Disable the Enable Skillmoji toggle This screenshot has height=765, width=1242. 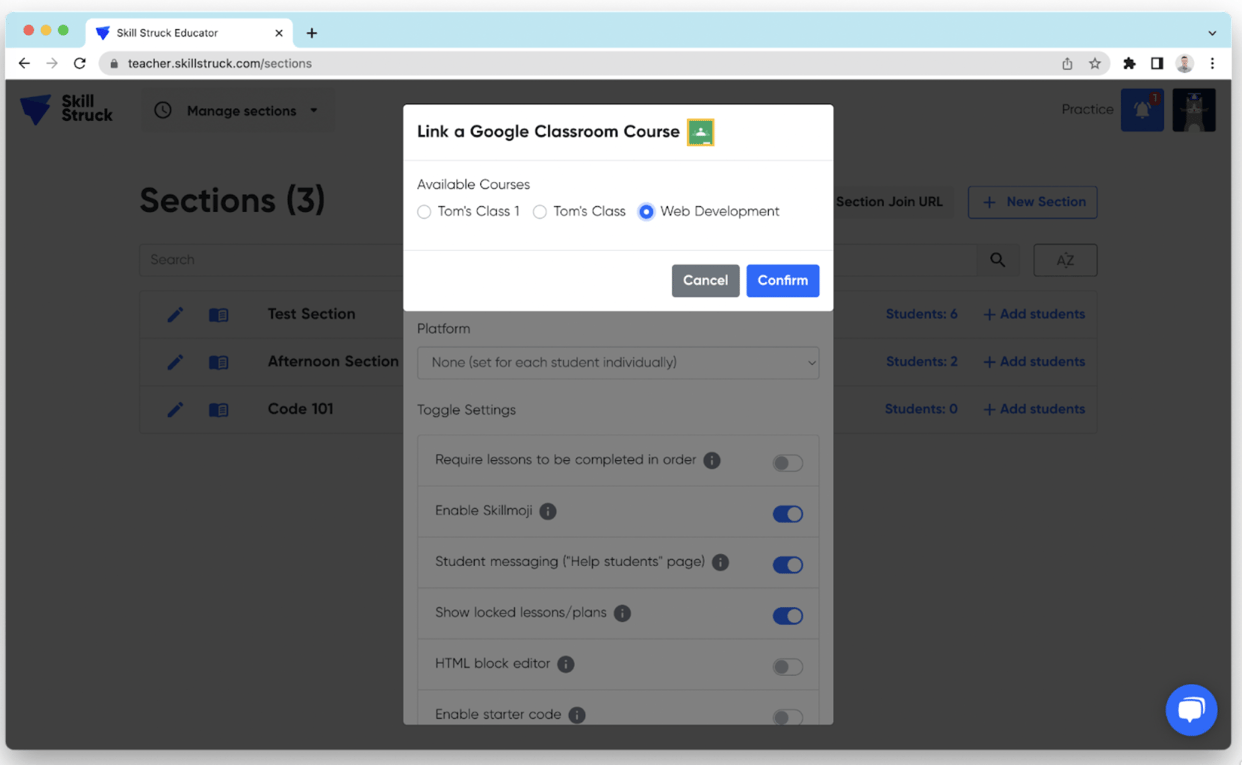coord(787,513)
